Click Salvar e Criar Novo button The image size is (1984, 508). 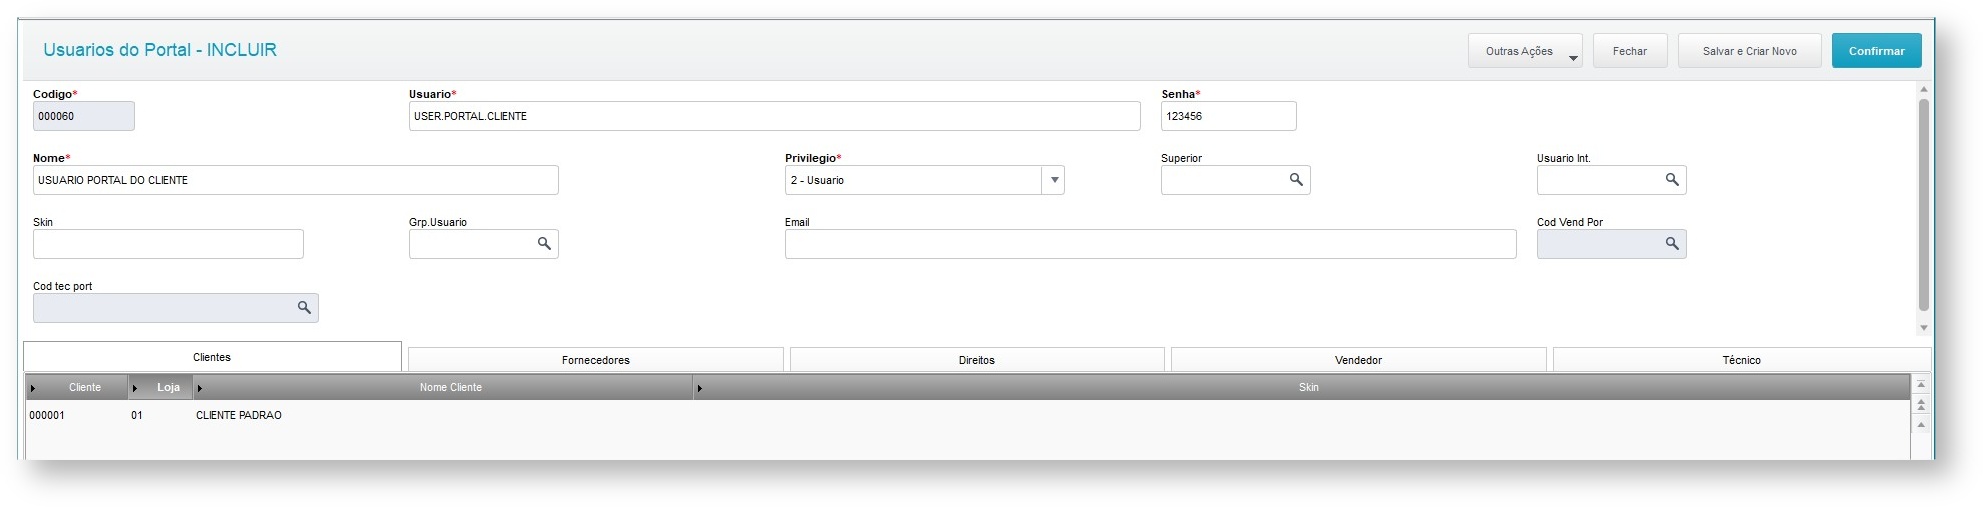(1749, 51)
